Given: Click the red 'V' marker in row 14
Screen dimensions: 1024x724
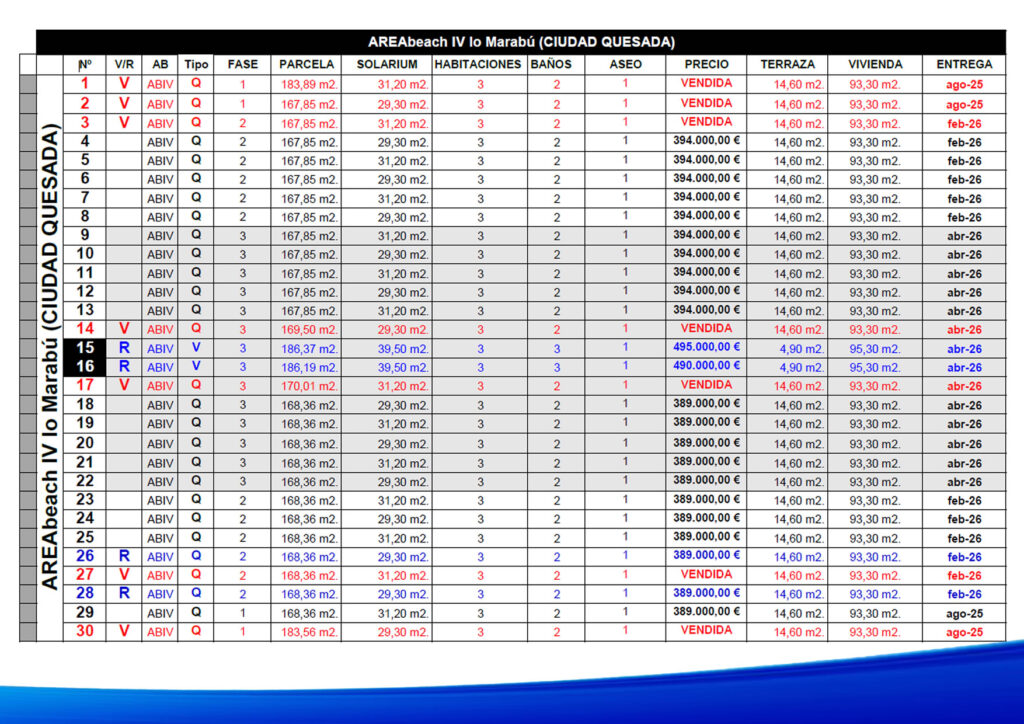Looking at the screenshot, I should pos(123,328).
